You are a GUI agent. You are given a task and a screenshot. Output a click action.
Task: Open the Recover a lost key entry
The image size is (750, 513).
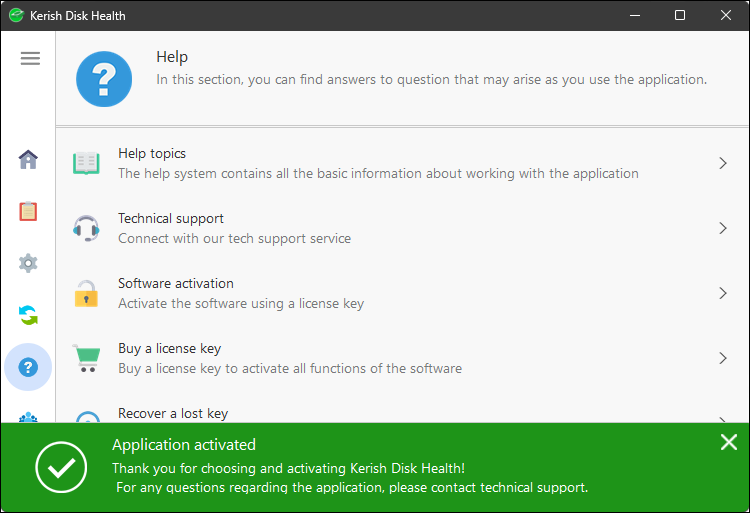click(173, 413)
